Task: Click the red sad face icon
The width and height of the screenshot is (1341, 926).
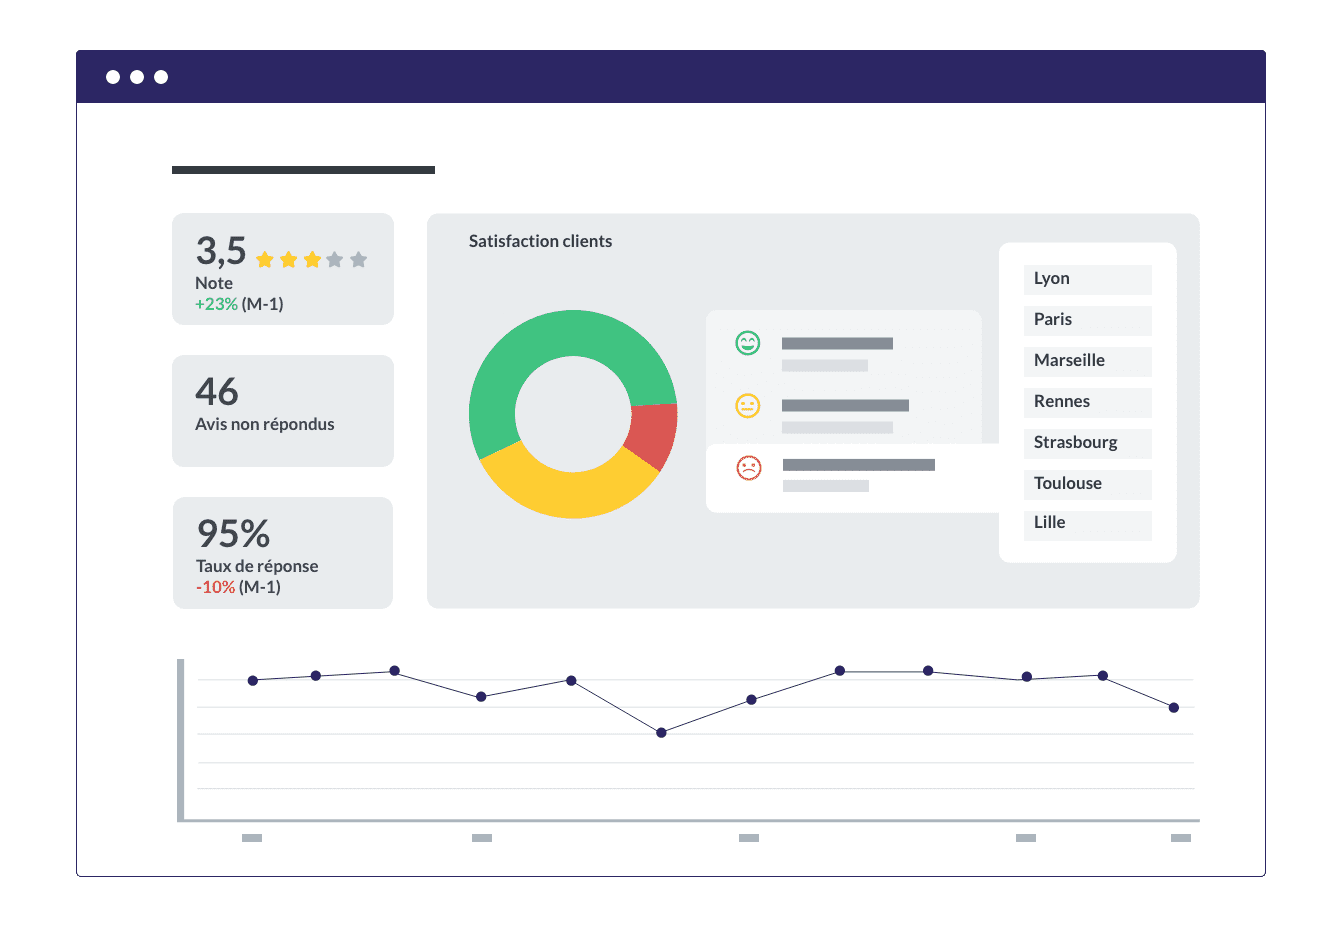Action: [749, 467]
